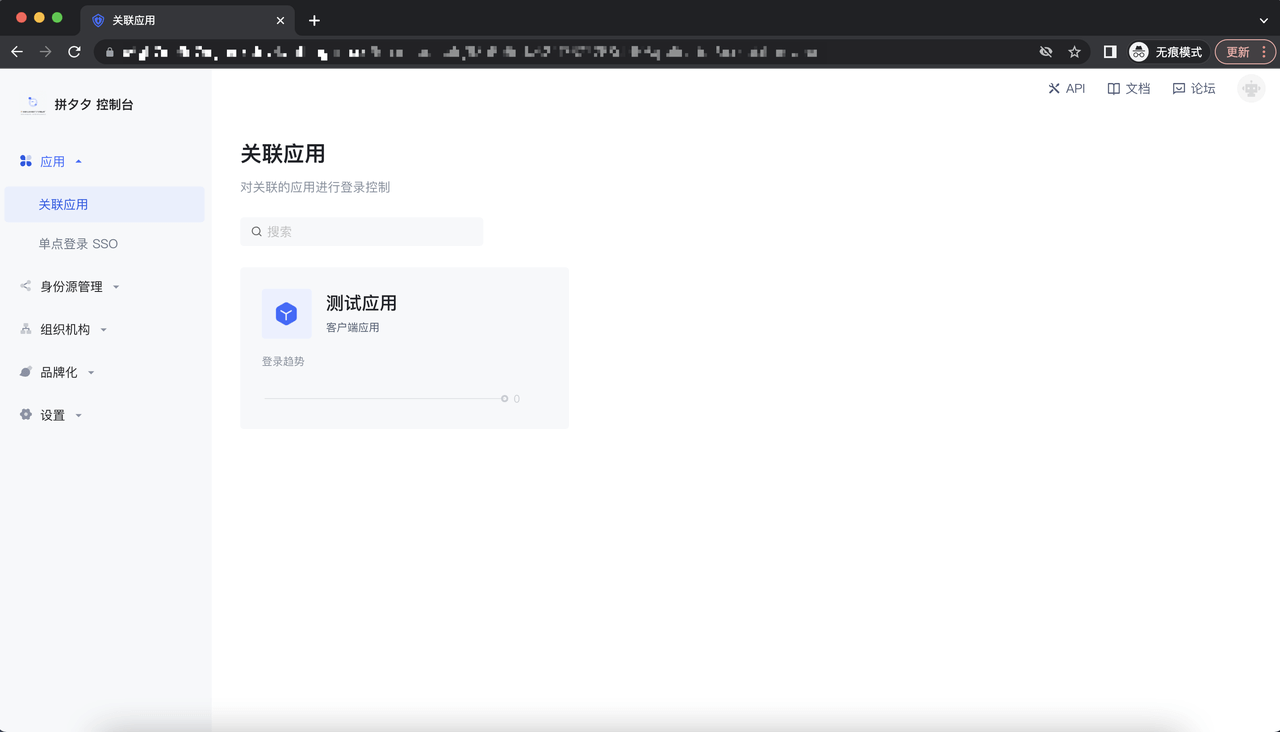Select 单点登录 SSO from the sidebar menu

click(76, 243)
